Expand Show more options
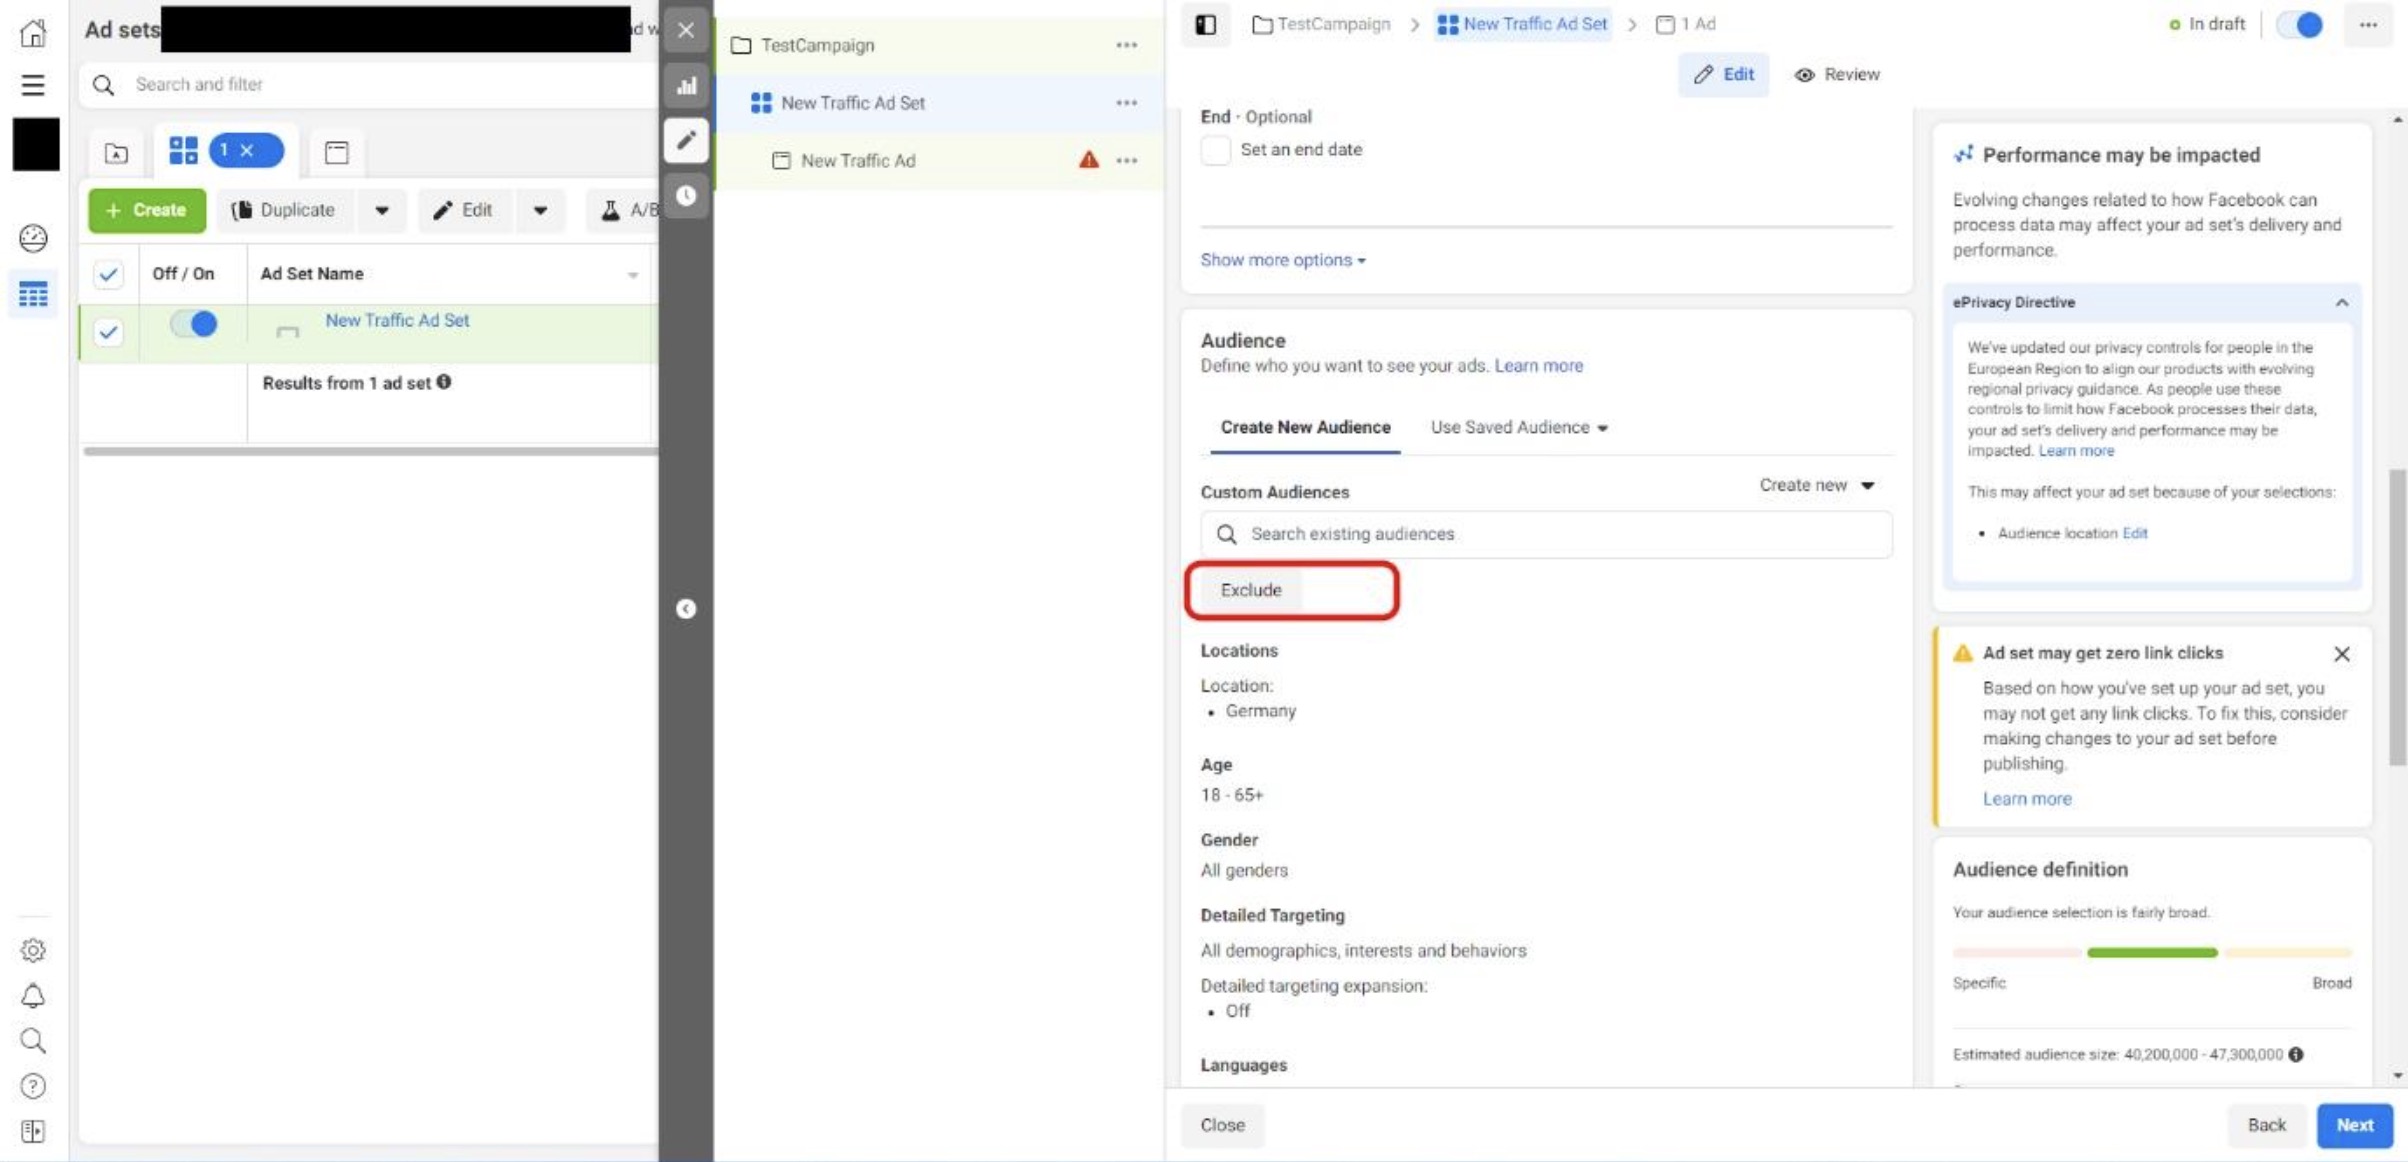The height and width of the screenshot is (1162, 2408). pos(1283,260)
